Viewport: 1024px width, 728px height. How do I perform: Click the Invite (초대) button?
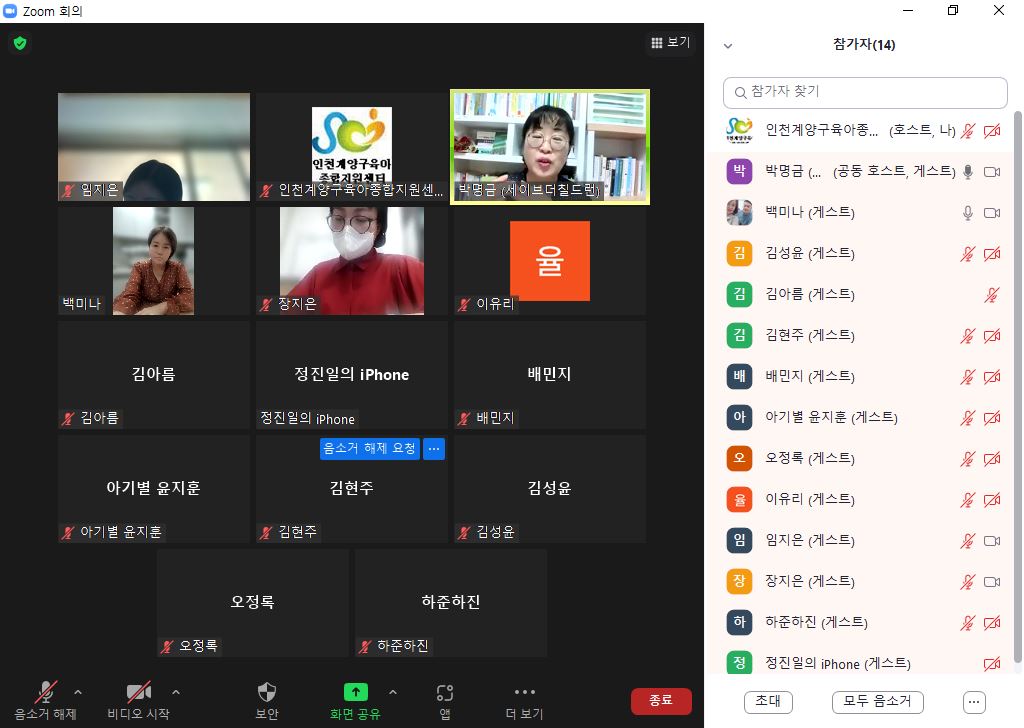pyautogui.click(x=768, y=701)
